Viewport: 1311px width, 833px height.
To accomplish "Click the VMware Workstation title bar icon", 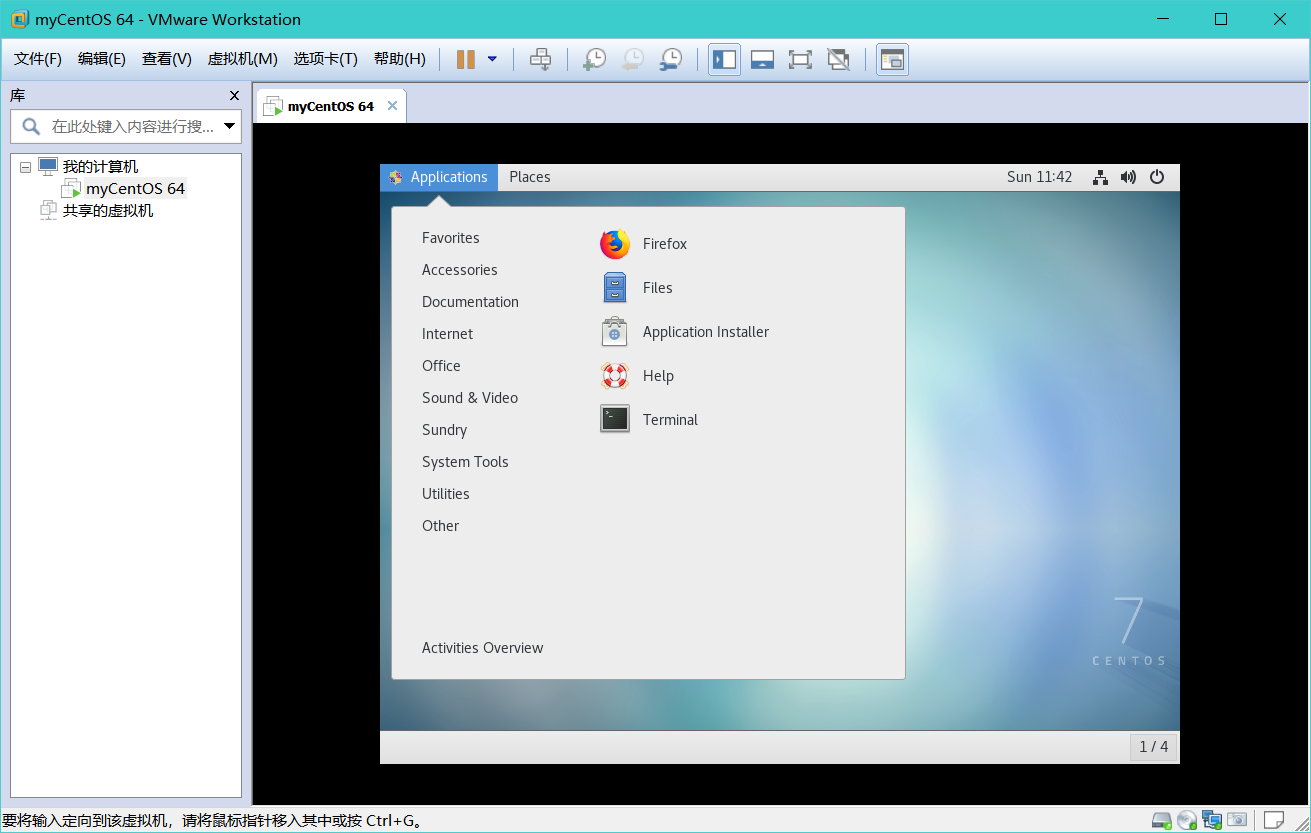I will coord(19,19).
